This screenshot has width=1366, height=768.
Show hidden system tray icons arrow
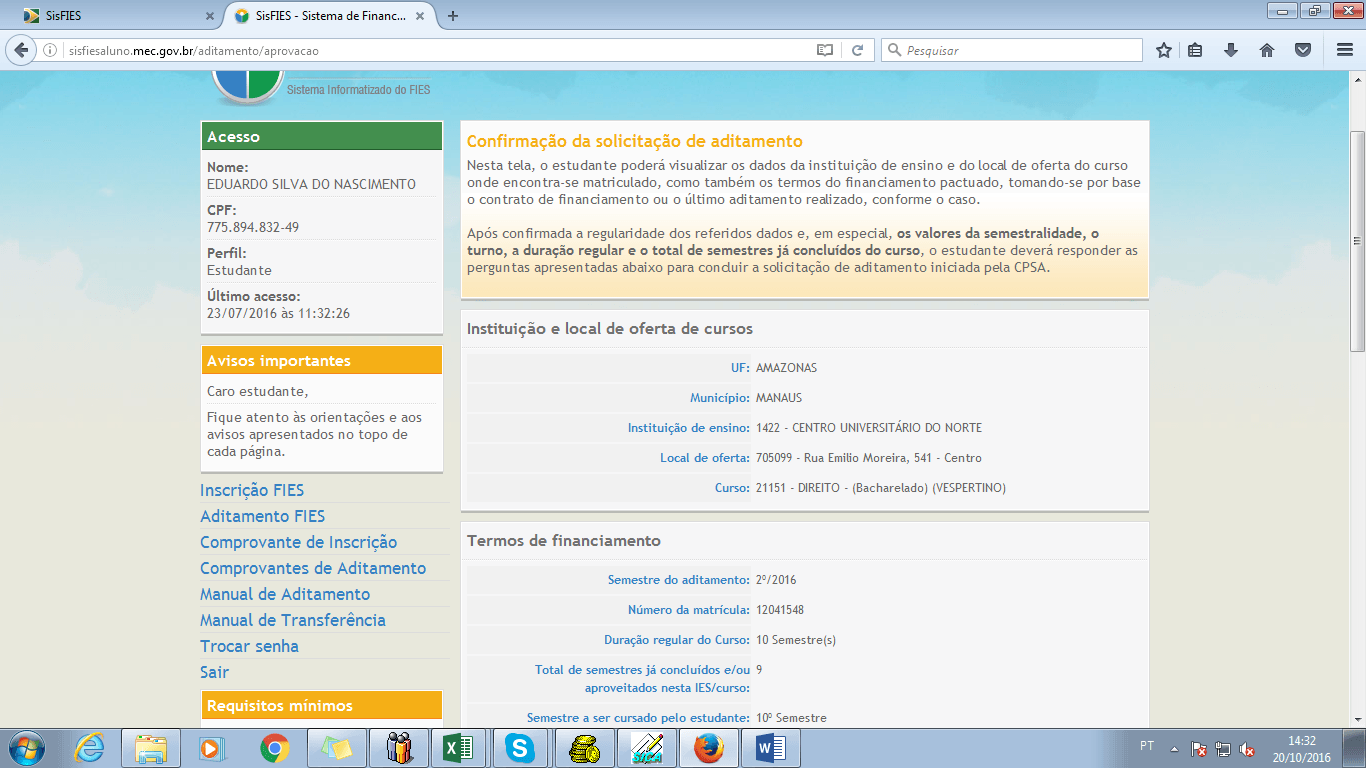(x=1175, y=748)
